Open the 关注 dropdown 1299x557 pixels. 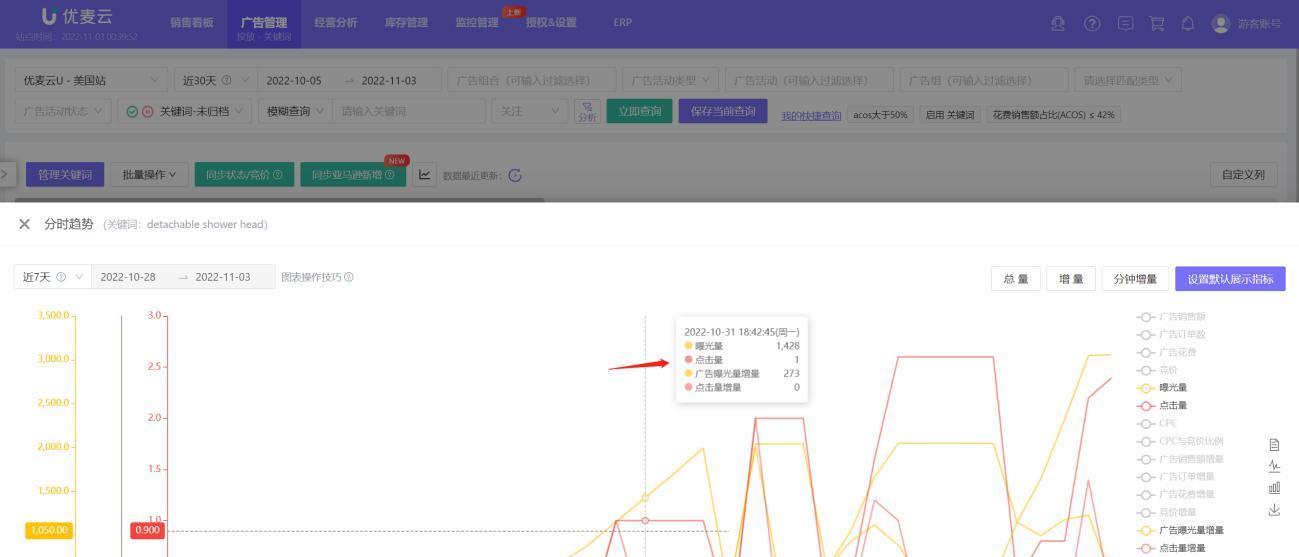(530, 112)
